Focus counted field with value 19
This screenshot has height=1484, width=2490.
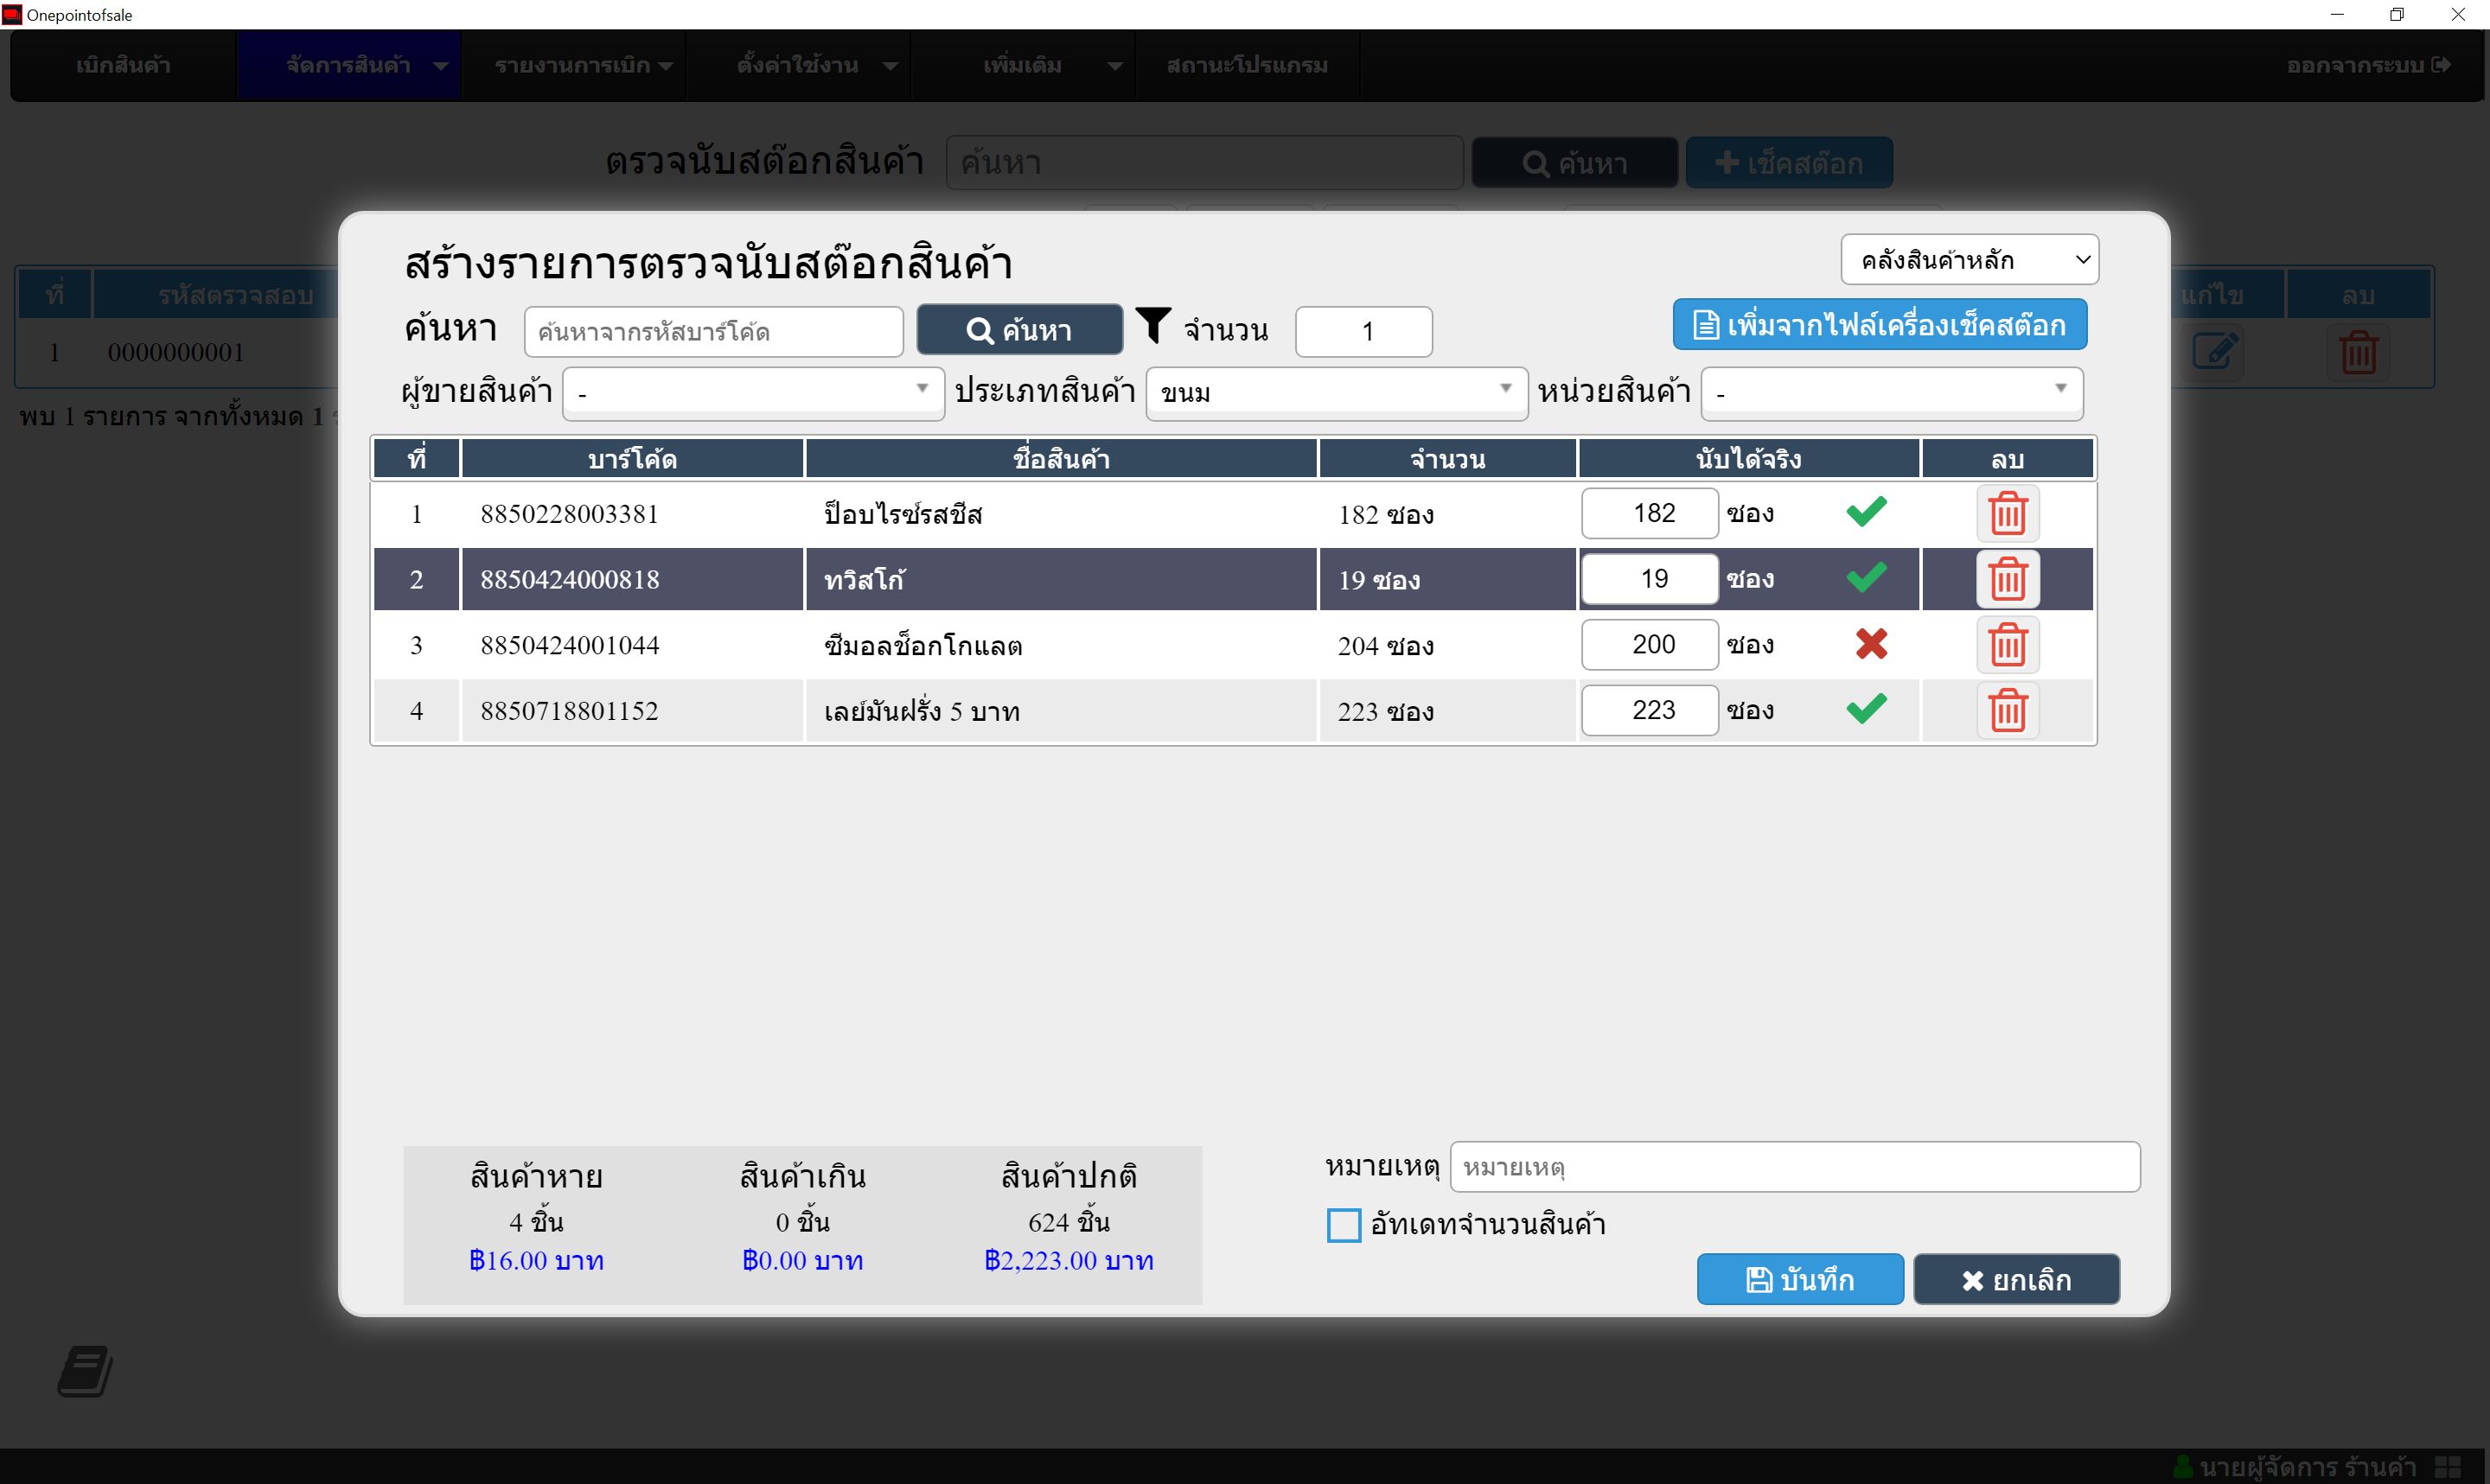(x=1649, y=579)
